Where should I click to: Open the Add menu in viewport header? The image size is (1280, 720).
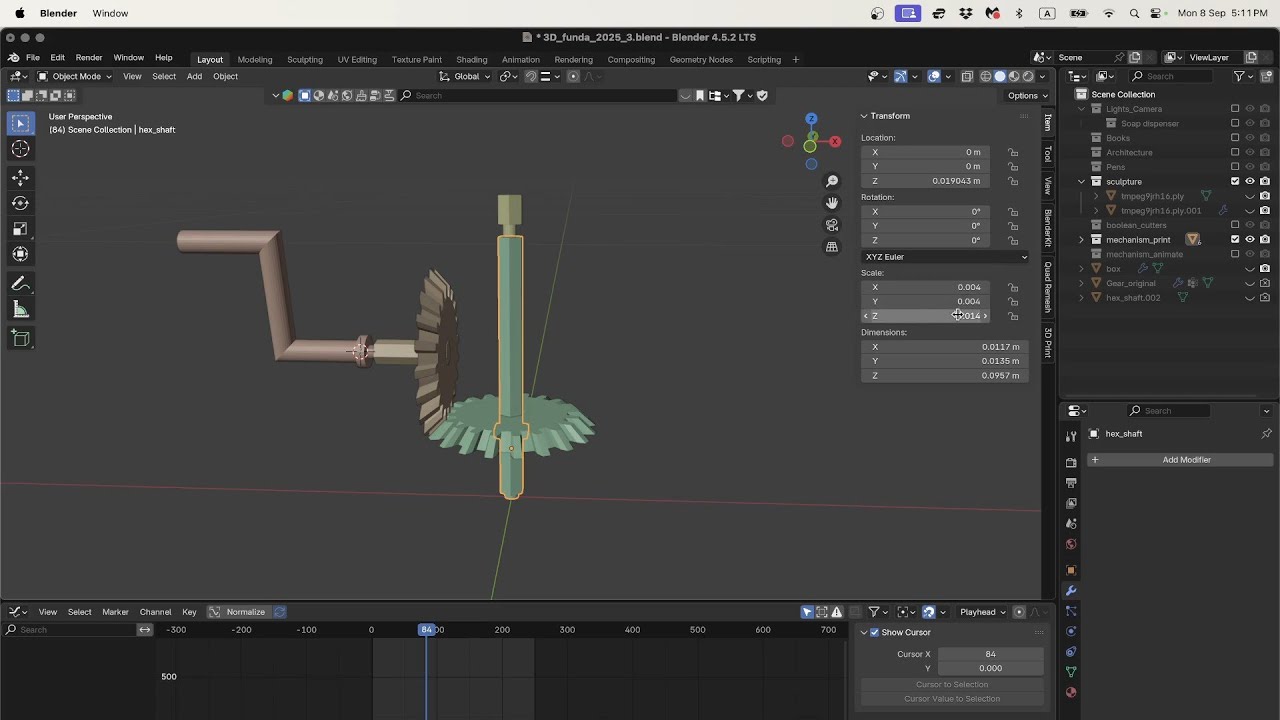click(194, 77)
